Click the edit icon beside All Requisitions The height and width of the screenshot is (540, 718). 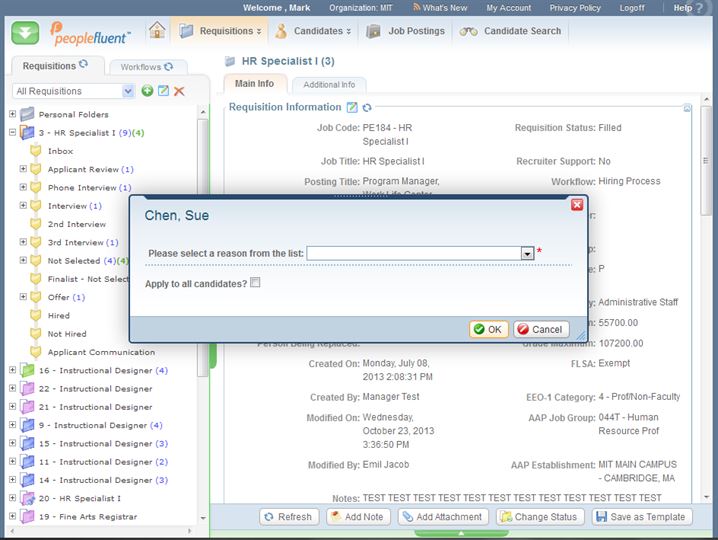point(163,91)
